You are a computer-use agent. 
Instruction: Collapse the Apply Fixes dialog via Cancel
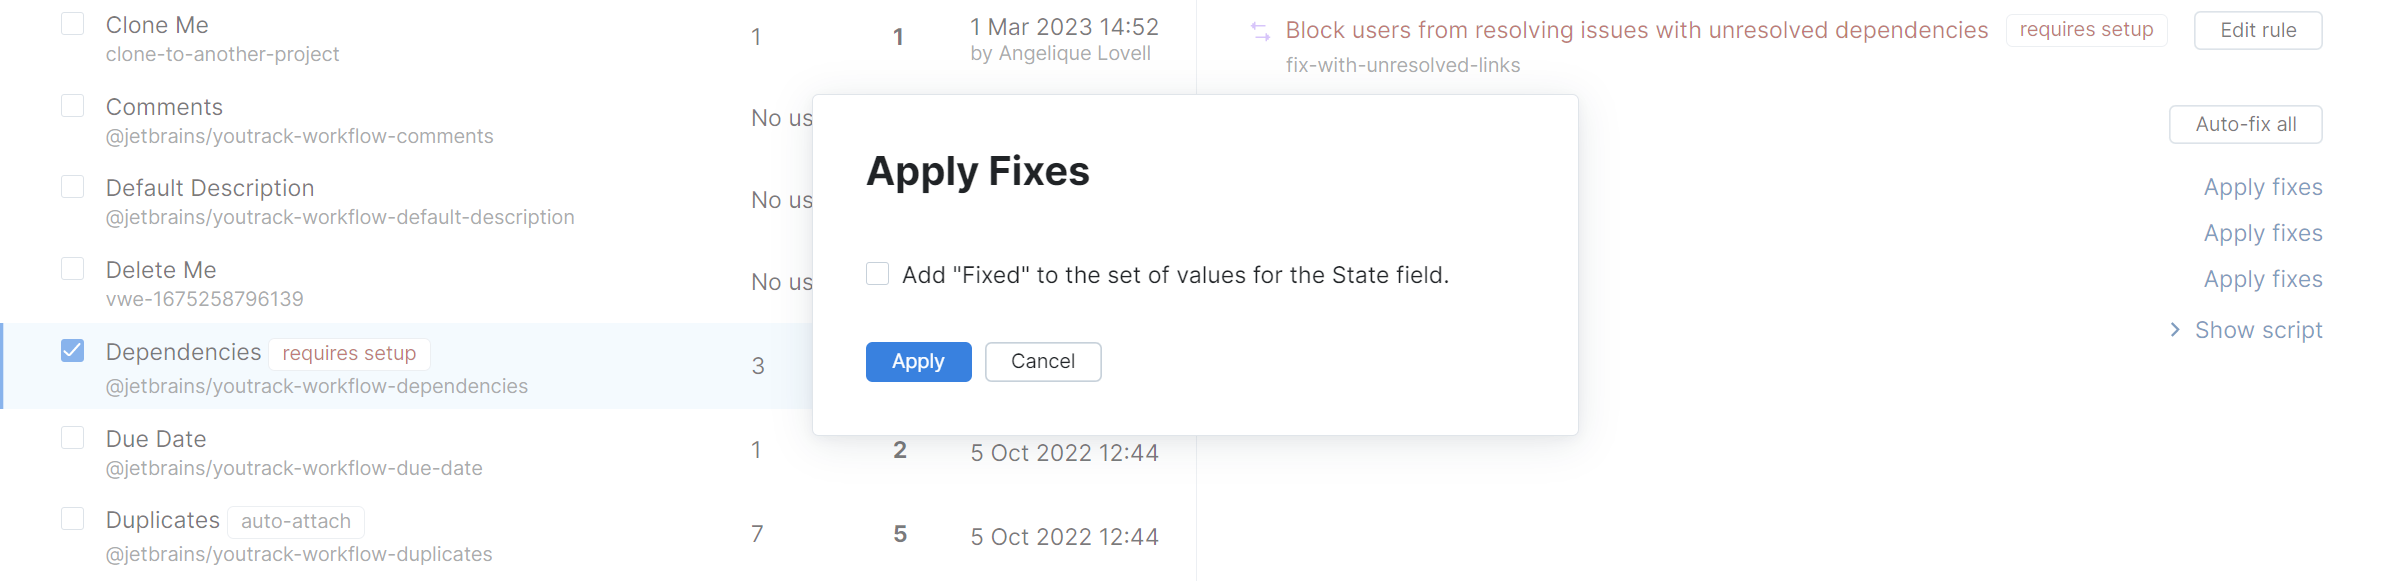pos(1042,361)
